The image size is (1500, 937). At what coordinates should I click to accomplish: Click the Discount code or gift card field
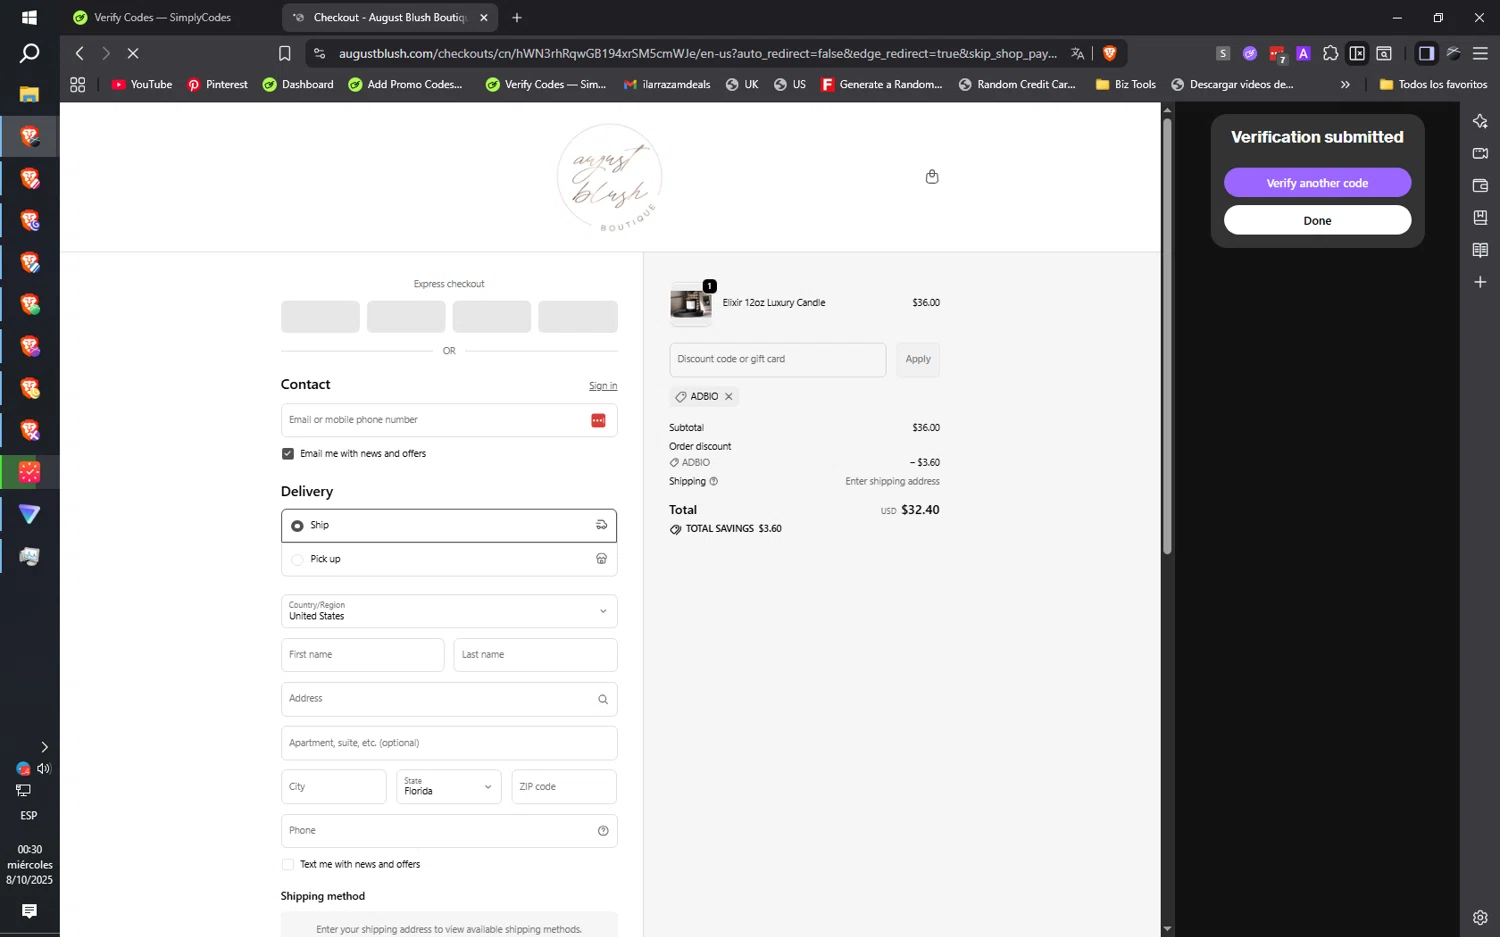(x=777, y=360)
